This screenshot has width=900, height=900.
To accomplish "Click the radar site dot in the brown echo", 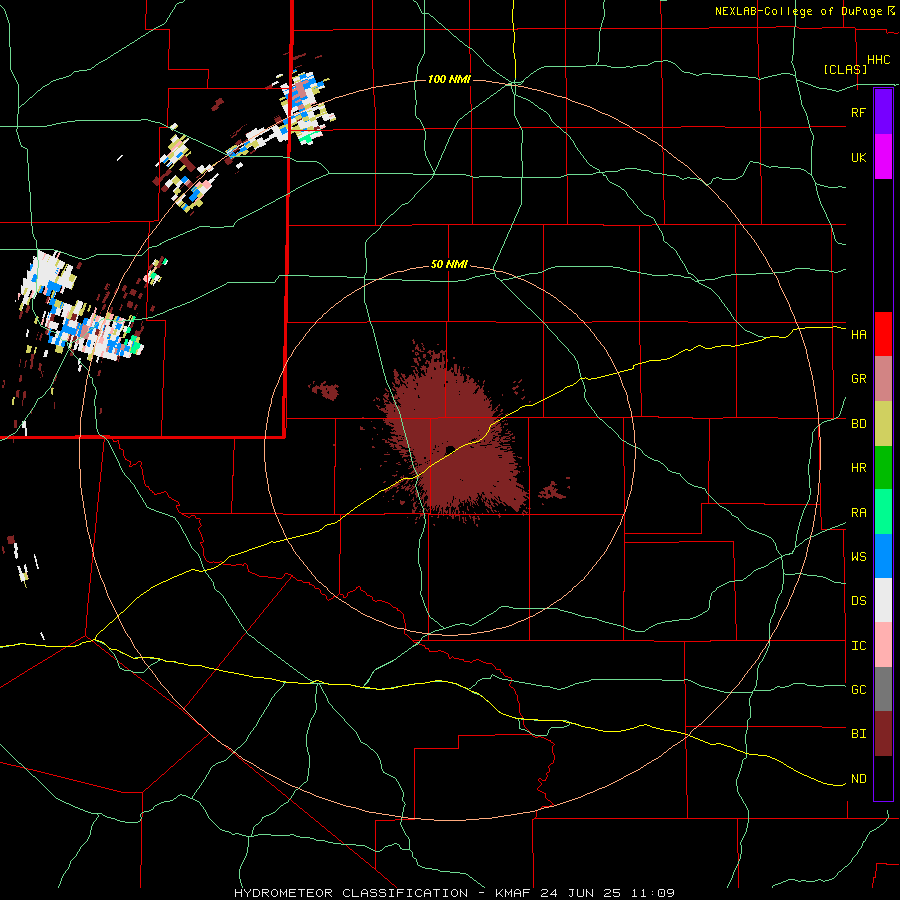I will [450, 449].
